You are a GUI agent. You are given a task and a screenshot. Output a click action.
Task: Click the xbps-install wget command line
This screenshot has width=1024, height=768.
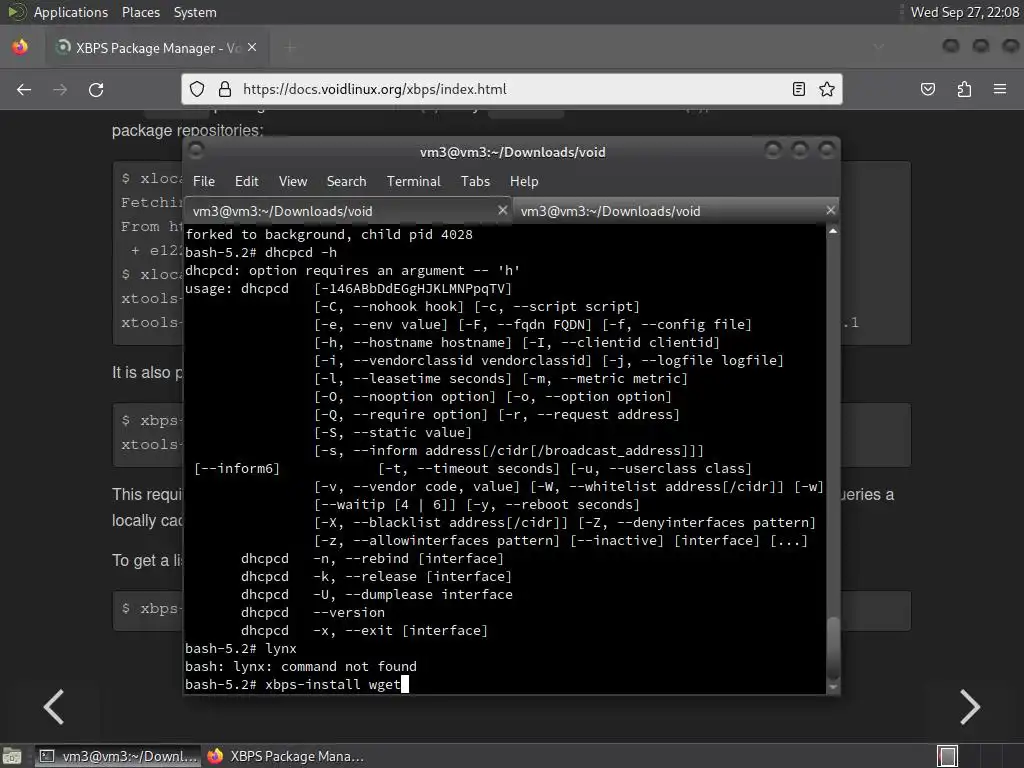click(x=297, y=684)
